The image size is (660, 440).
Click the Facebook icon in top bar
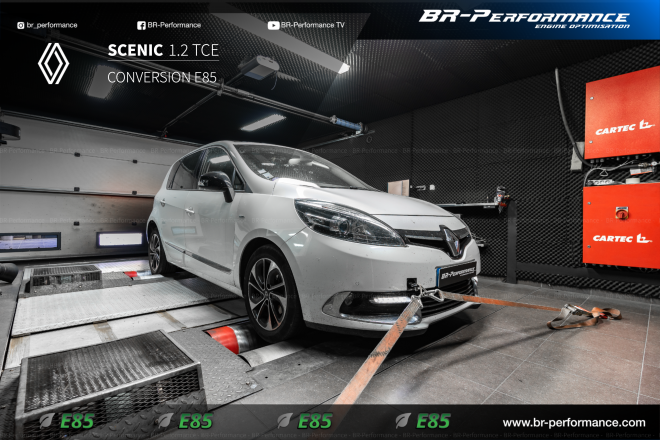coord(140,25)
